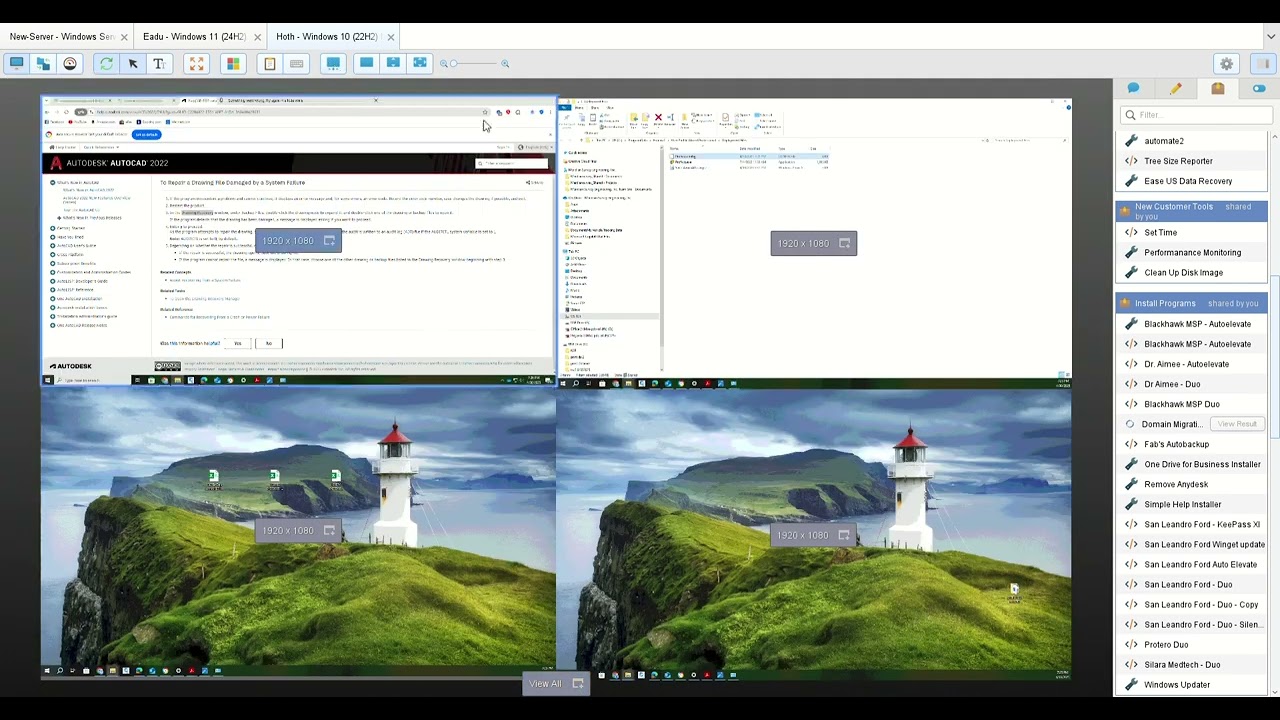This screenshot has width=1280, height=720.
Task: Run the Blackhawk MSP Duo script
Action: (1192, 404)
